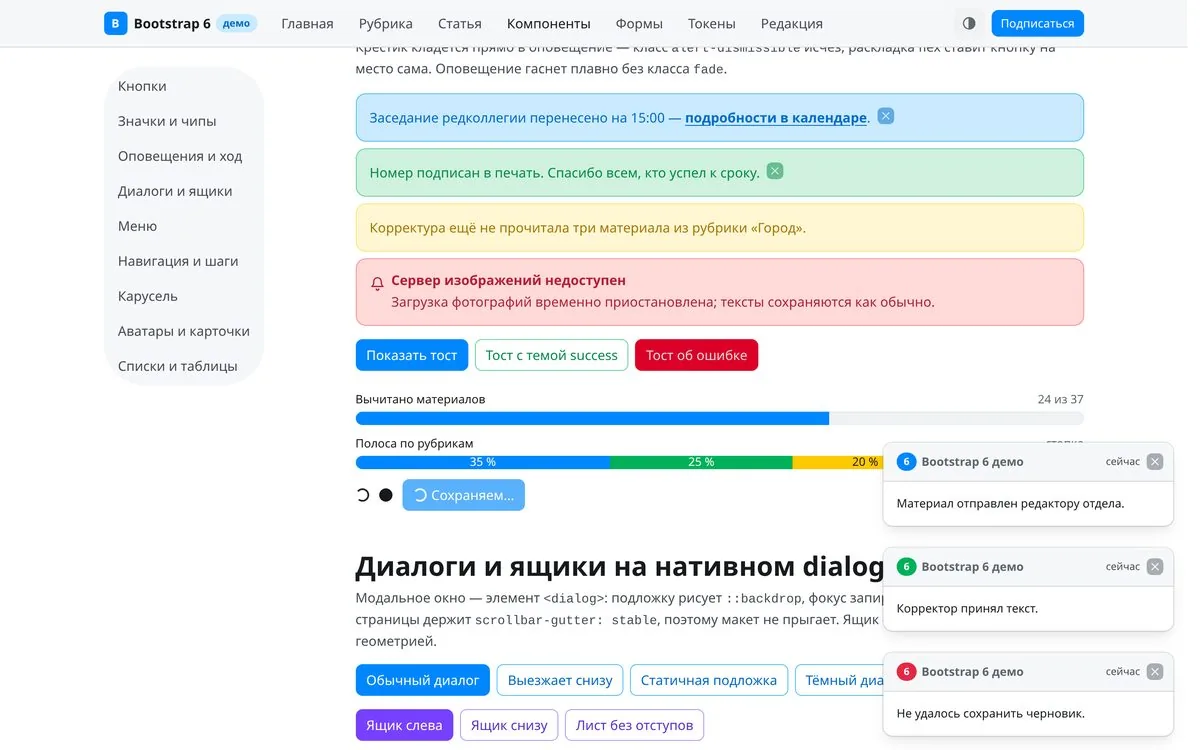Go to Оповещения и ход sidebar section
The width and height of the screenshot is (1200, 750).
(184, 156)
